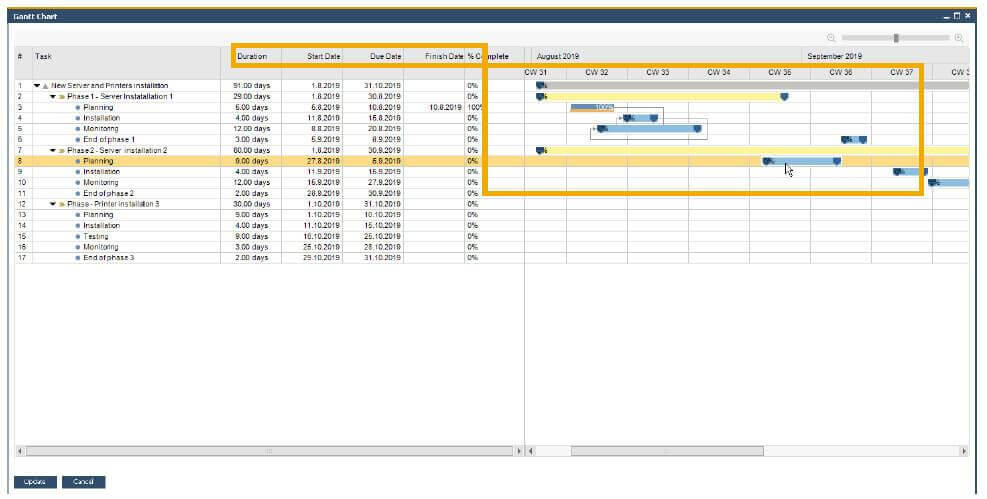Viewport: 987px width, 499px height.
Task: Click the chart pane horizontal scrollbar thumb
Action: click(667, 451)
